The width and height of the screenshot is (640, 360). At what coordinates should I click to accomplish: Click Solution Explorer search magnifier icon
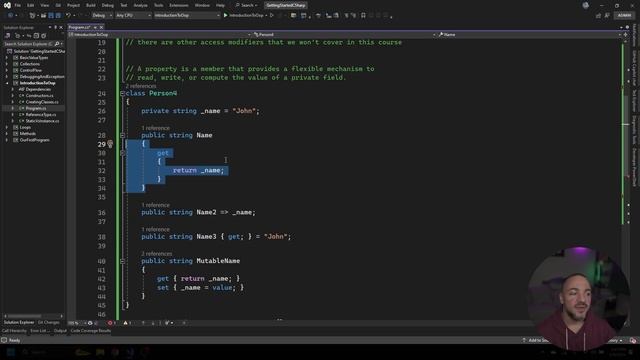point(57,44)
